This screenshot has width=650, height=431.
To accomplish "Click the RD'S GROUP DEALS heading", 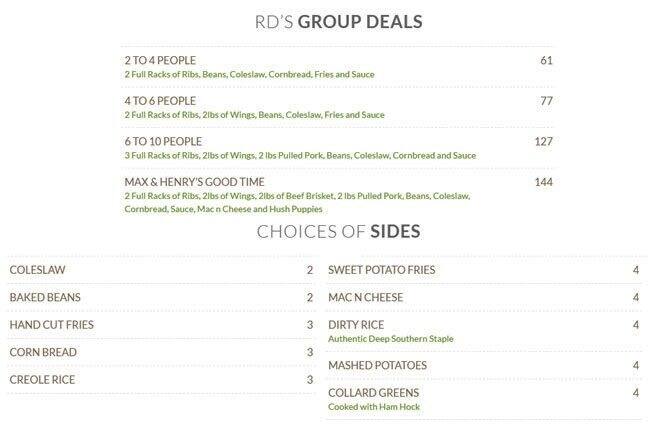I will 337,21.
